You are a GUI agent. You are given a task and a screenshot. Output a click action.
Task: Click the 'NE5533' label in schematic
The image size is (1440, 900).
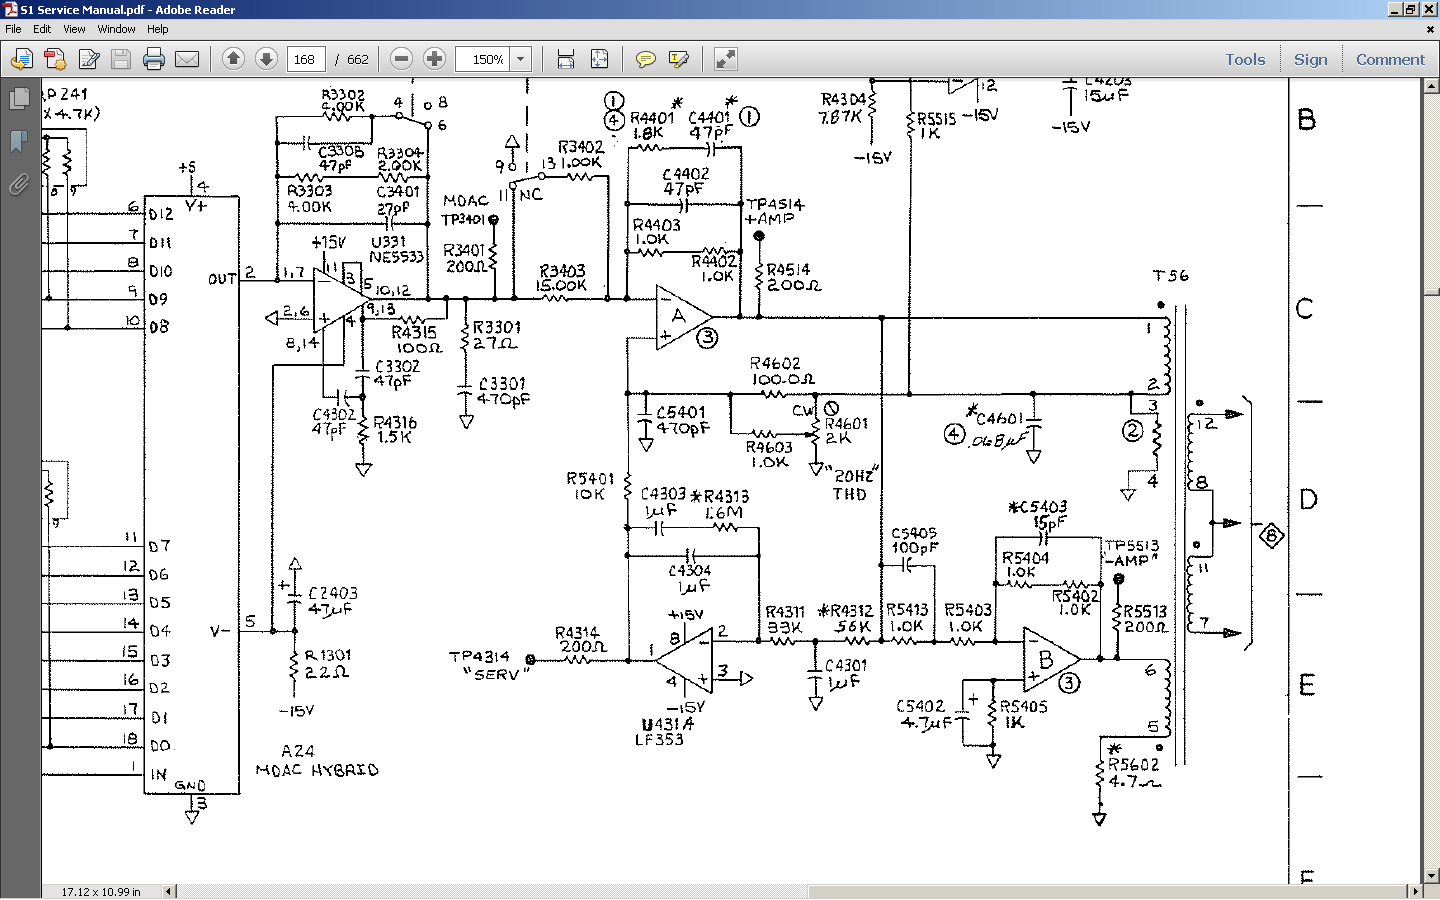397,257
